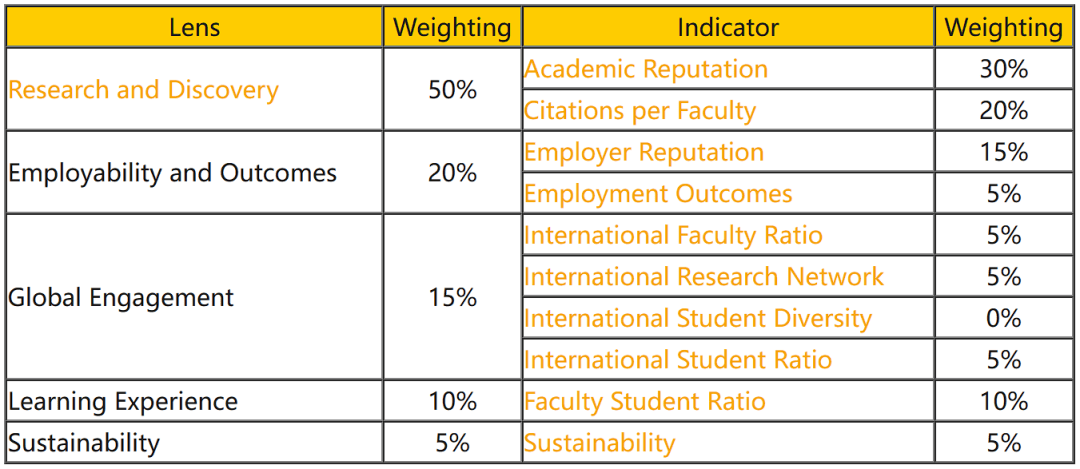The image size is (1080, 469).
Task: Open the Academic Reputation indicator link
Action: click(645, 69)
